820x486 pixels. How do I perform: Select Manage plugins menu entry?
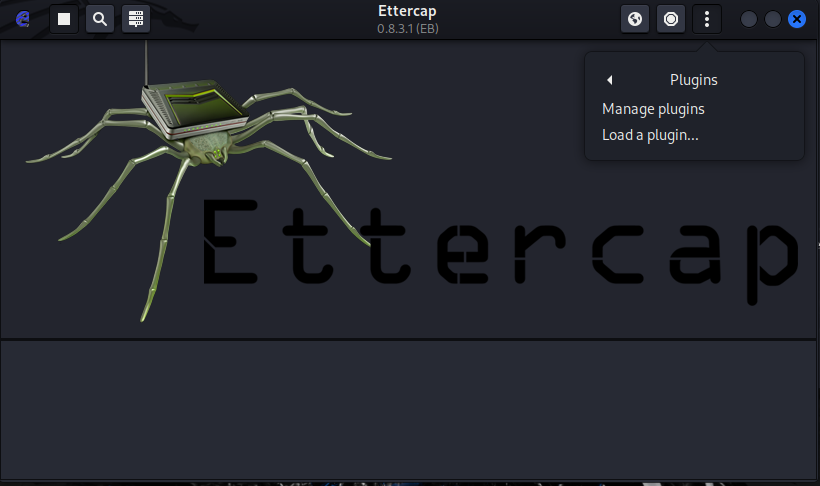pos(653,109)
